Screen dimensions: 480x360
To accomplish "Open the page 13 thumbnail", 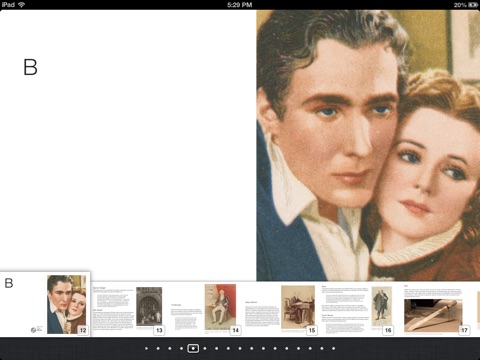I will (x=129, y=309).
